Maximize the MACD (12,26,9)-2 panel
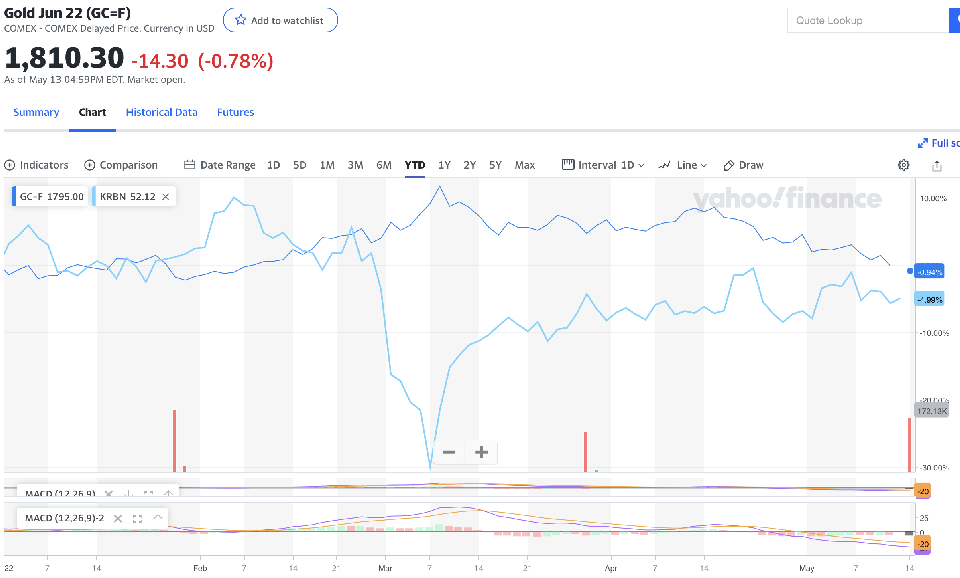 pos(137,519)
